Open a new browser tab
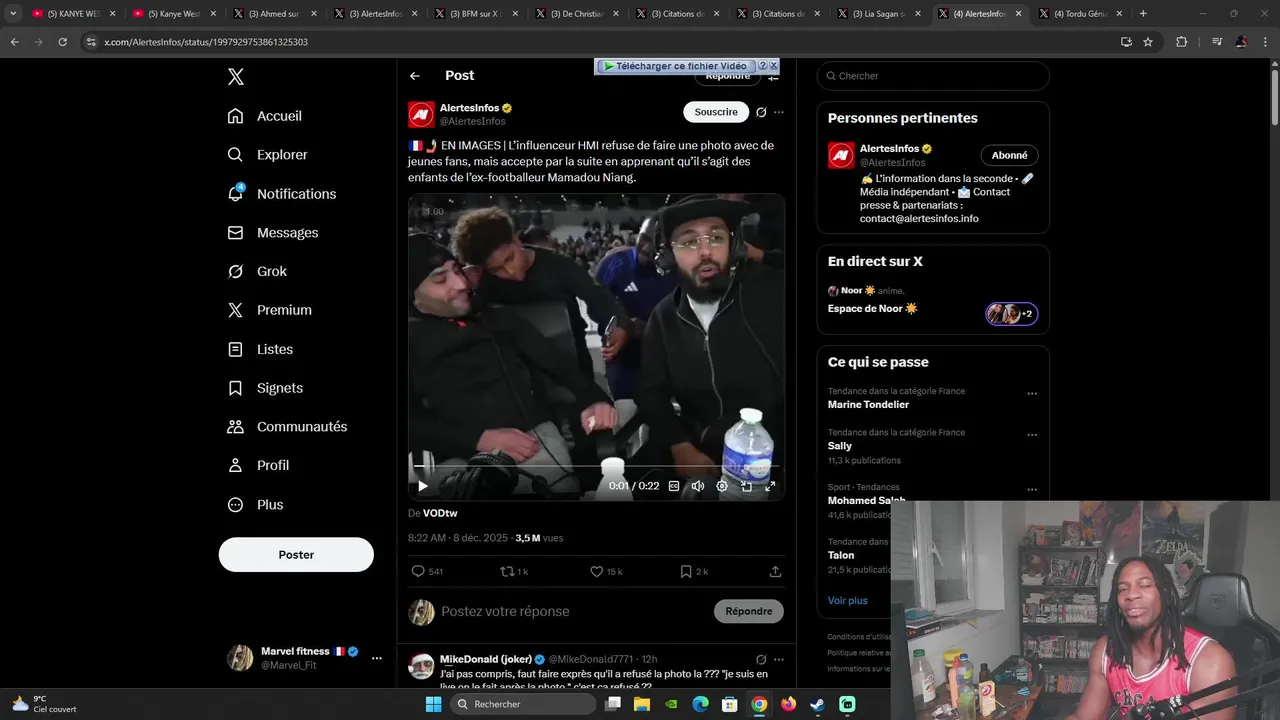1280x720 pixels. pyautogui.click(x=1143, y=14)
